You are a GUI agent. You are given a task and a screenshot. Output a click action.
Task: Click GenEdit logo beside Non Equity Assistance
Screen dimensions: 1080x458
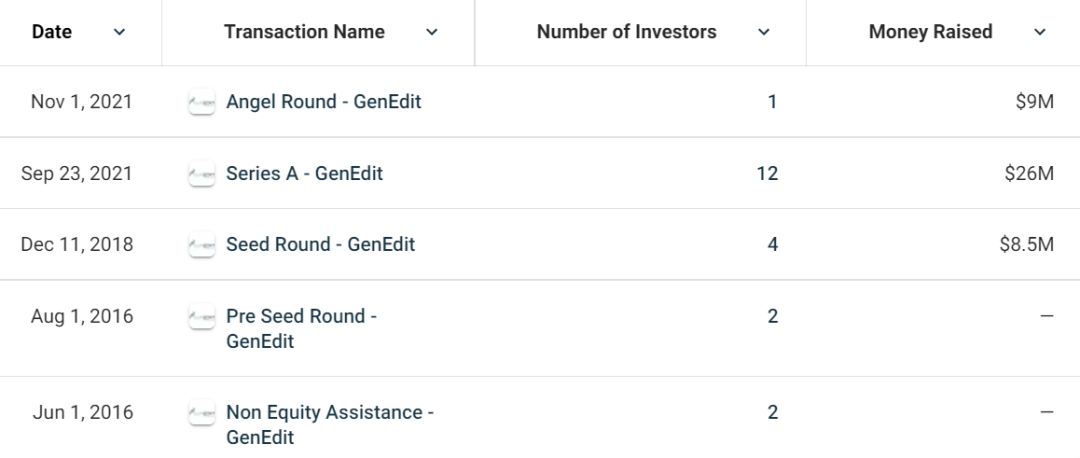[202, 413]
